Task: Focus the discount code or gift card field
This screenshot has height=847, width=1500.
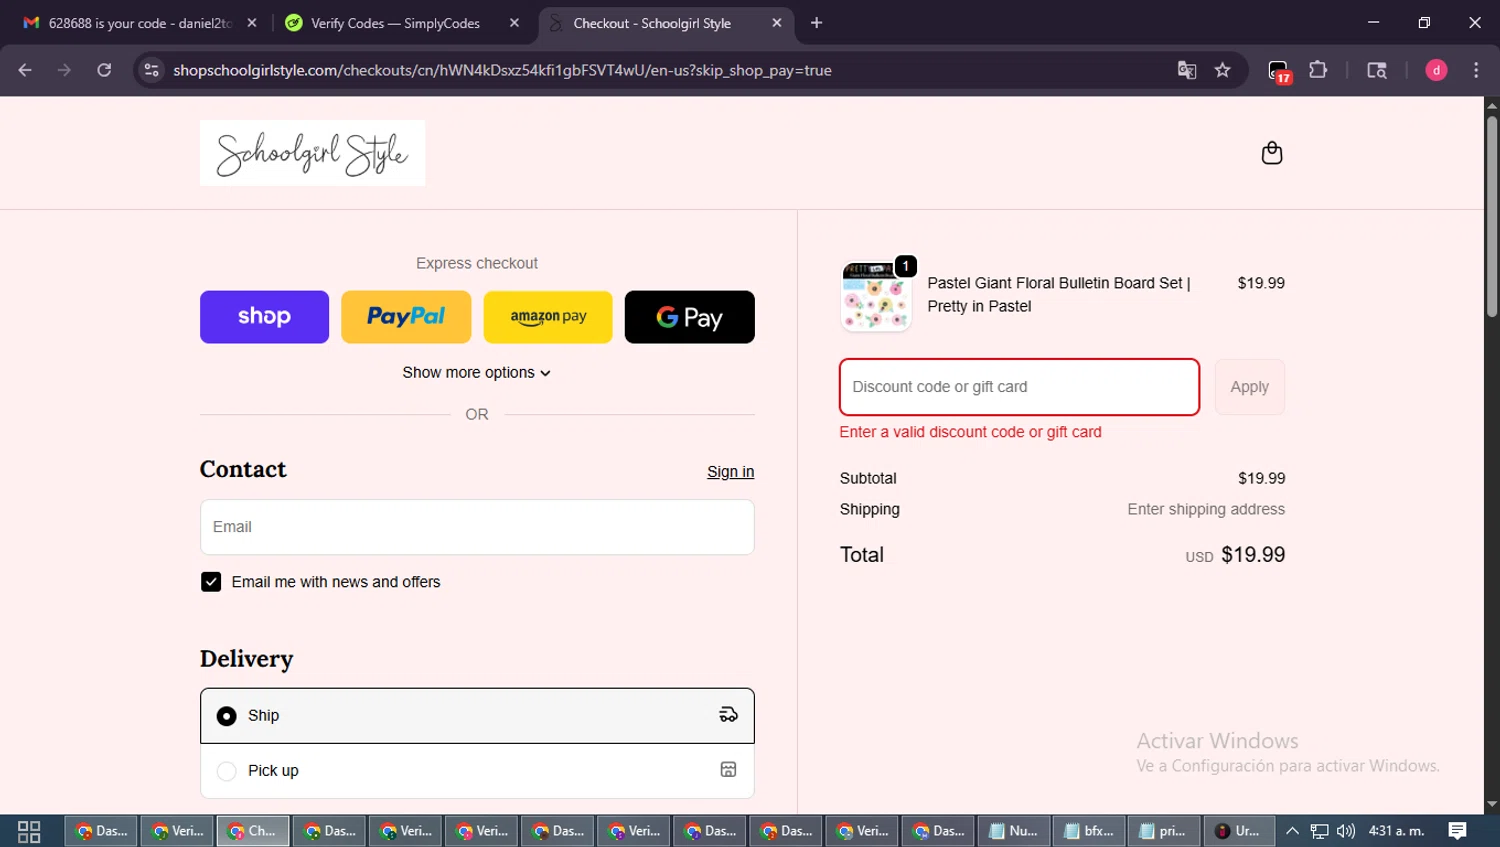Action: click(1019, 387)
